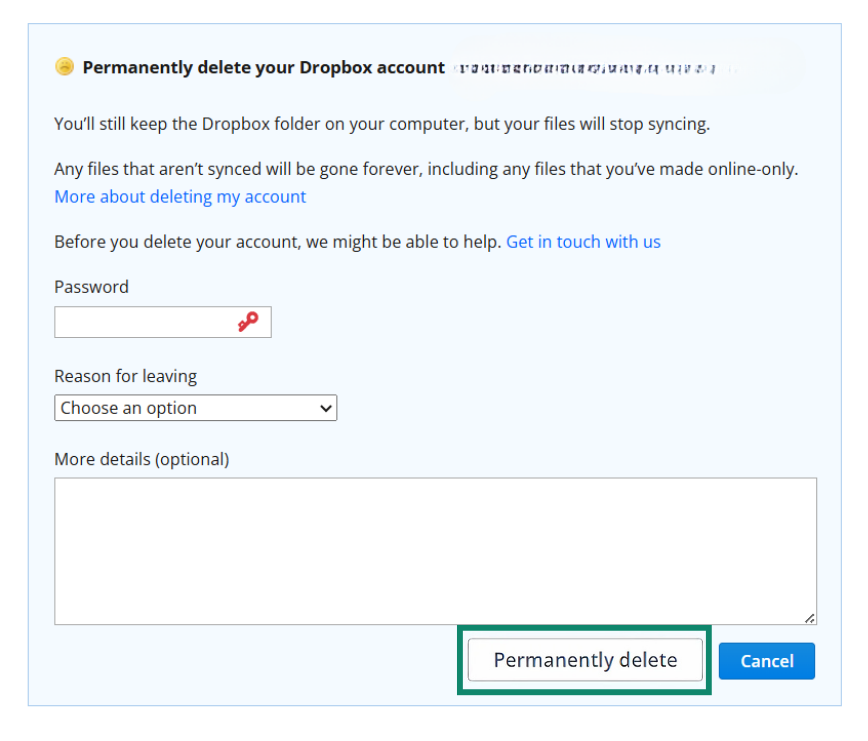Expand the reasons list to pick an option
Image resolution: width=868 pixels, height=741 pixels.
[x=195, y=408]
